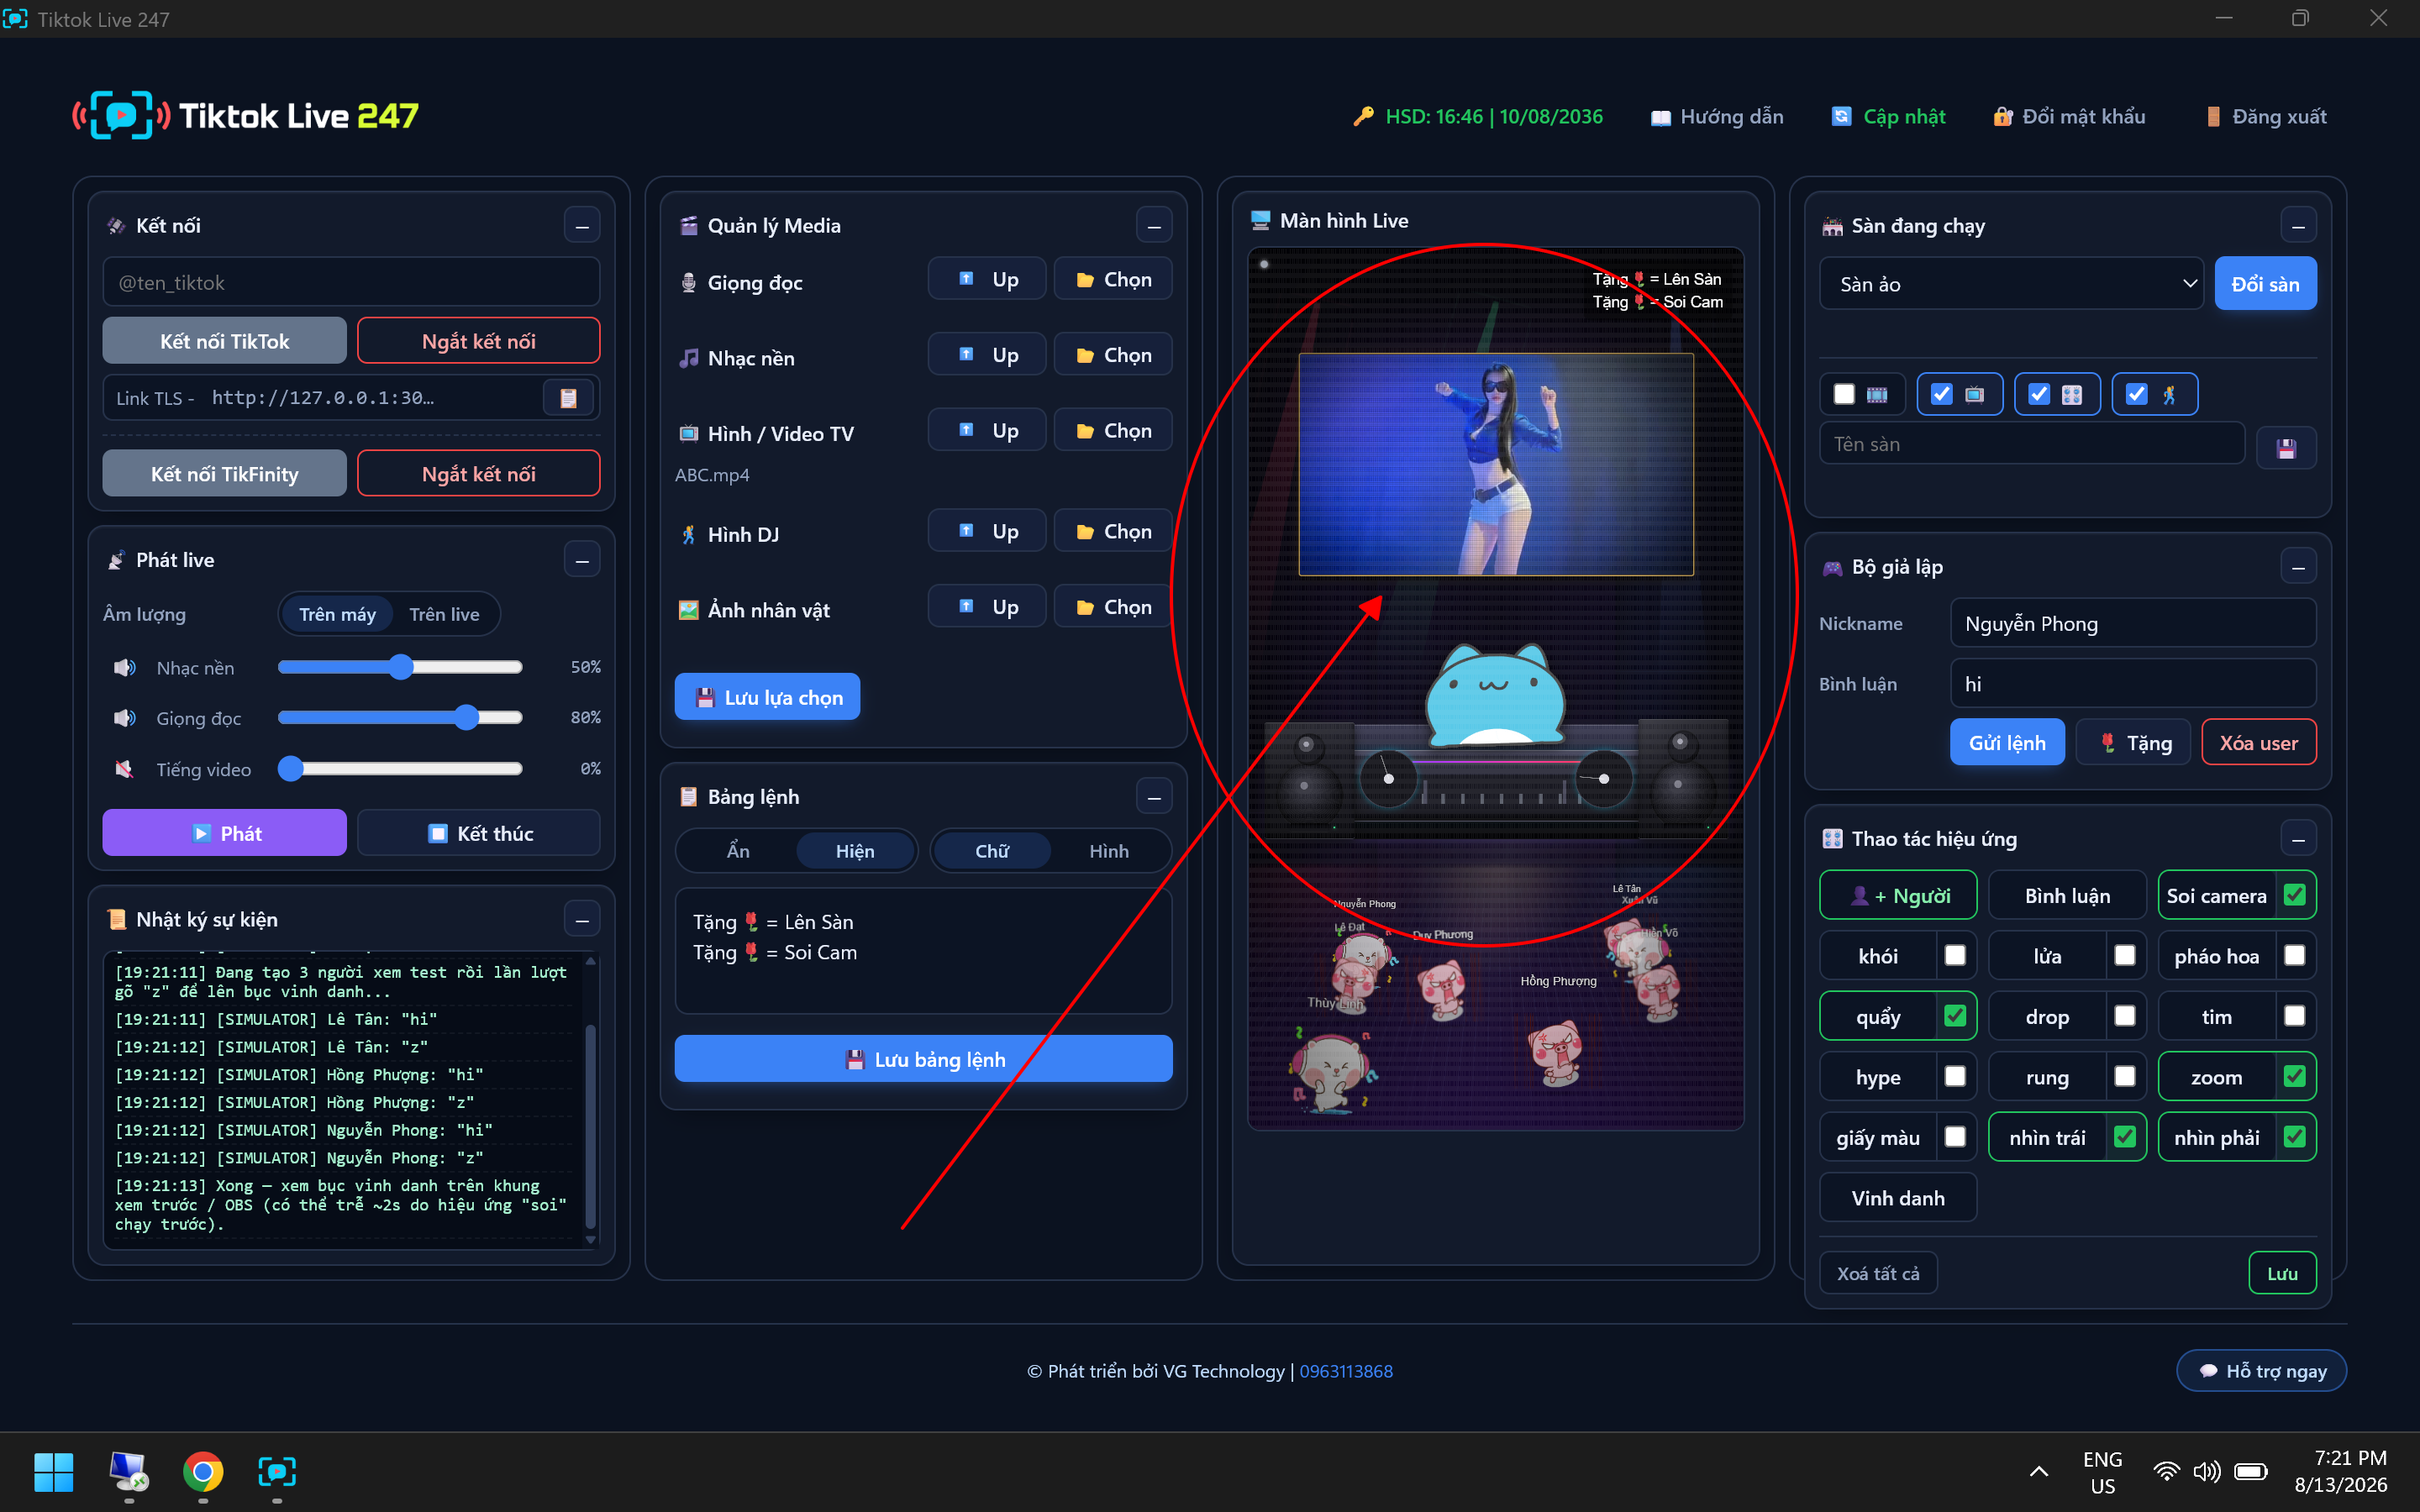Select the Trên máy volume tab
Image resolution: width=2420 pixels, height=1512 pixels.
pyautogui.click(x=337, y=614)
